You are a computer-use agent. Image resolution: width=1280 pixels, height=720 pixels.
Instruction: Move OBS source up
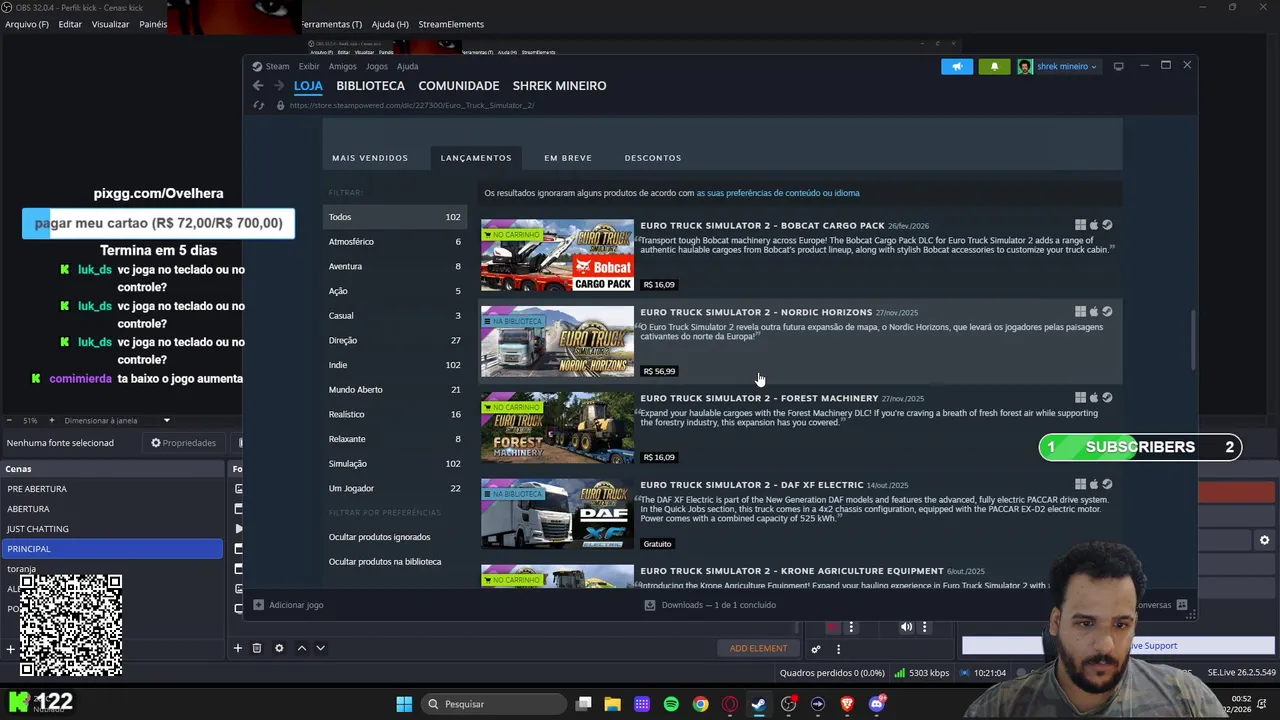coord(301,648)
